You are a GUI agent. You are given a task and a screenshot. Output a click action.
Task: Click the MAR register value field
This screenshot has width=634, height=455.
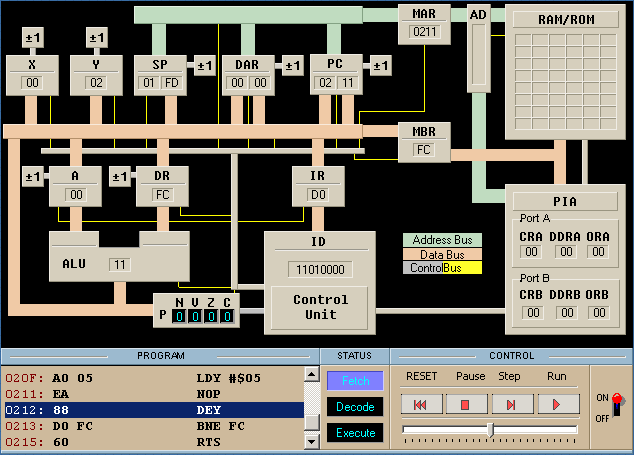424,33
